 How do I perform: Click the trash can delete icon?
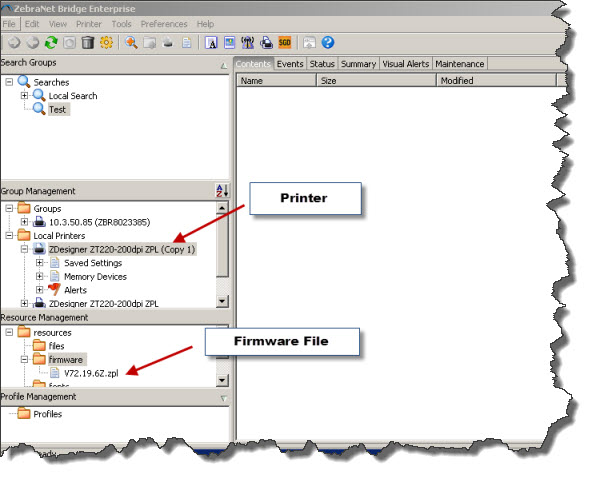coord(88,42)
